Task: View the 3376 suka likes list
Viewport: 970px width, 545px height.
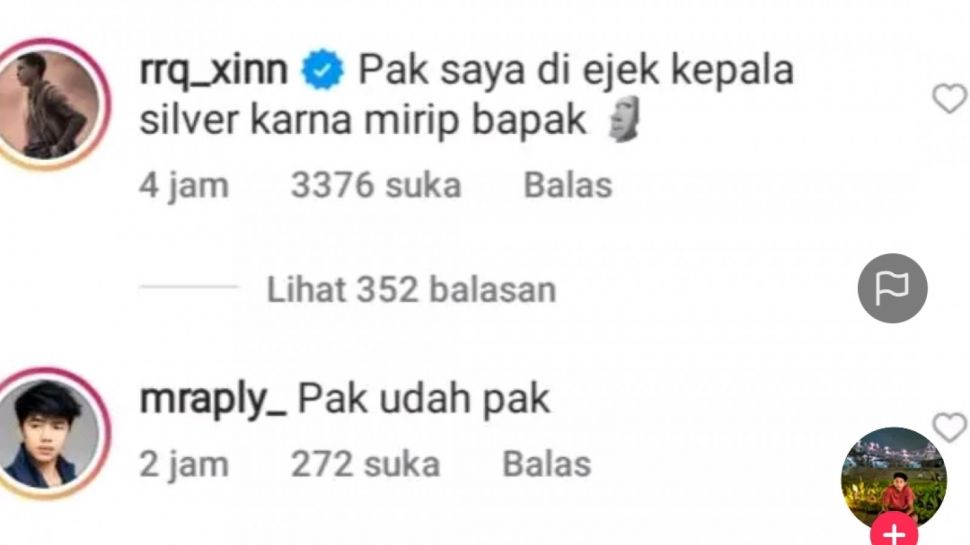Action: pos(376,184)
